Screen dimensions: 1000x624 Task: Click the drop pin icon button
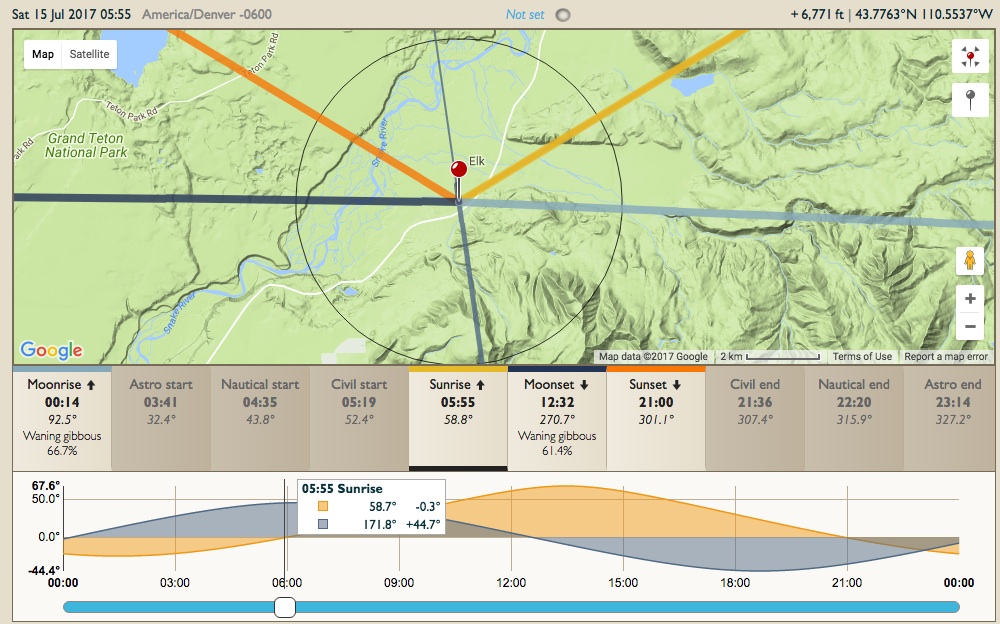969,101
